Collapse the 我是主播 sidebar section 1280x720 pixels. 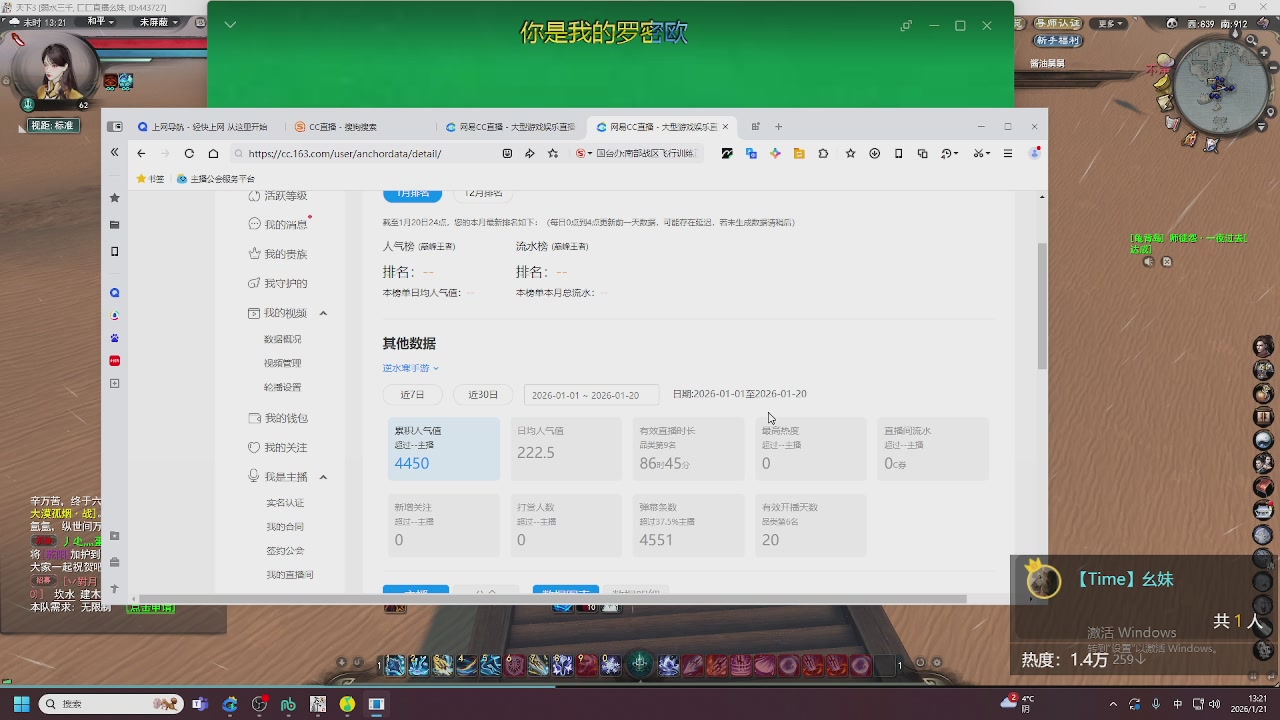[x=323, y=477]
